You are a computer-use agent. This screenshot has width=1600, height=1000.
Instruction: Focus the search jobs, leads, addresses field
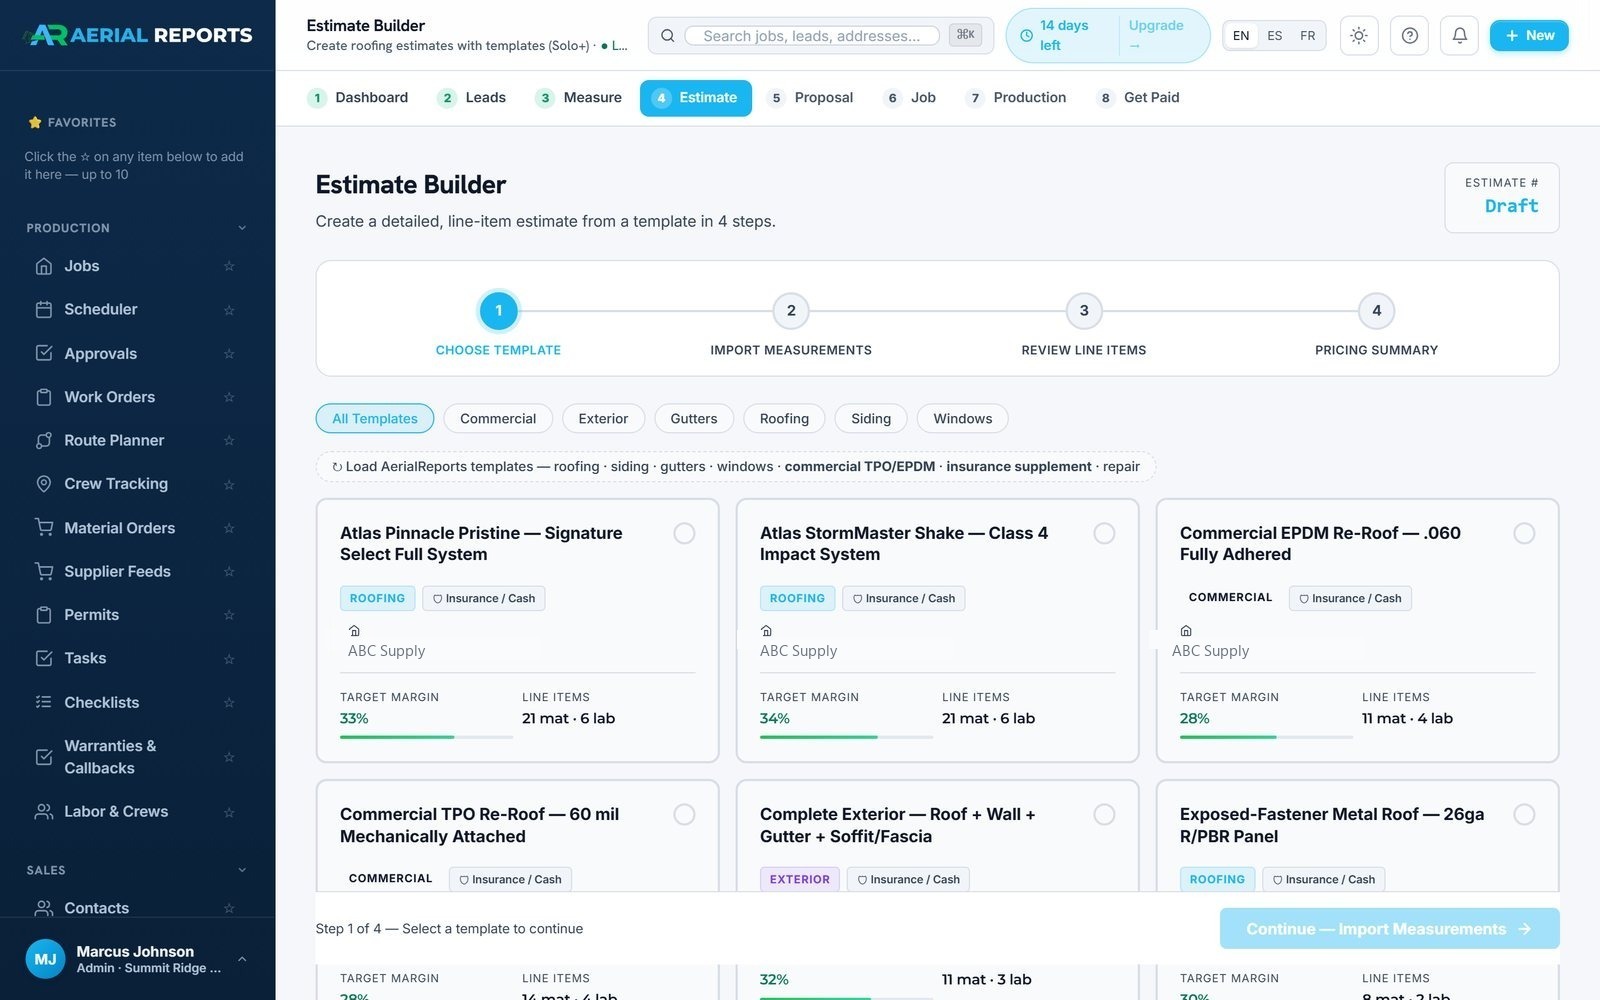[x=811, y=36]
